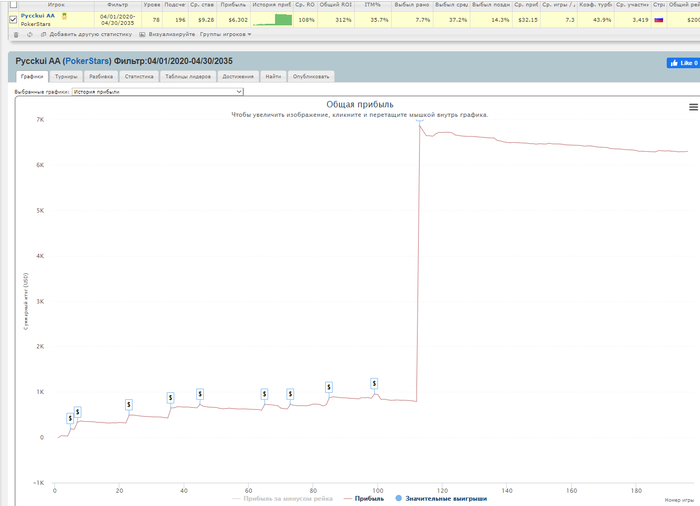The height and width of the screenshot is (506, 700).
Task: Open the Визуализируйте image tool
Action: [167, 34]
